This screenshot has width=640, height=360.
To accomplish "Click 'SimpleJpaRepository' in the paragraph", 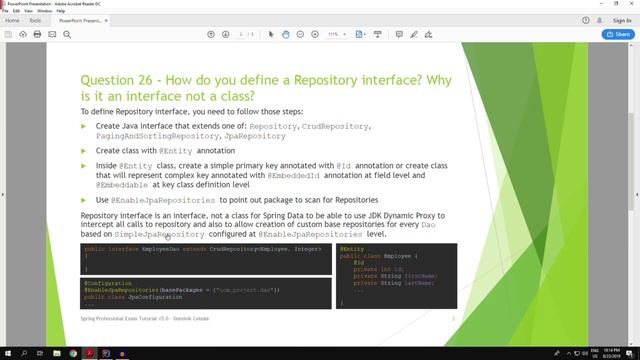I will click(x=160, y=234).
